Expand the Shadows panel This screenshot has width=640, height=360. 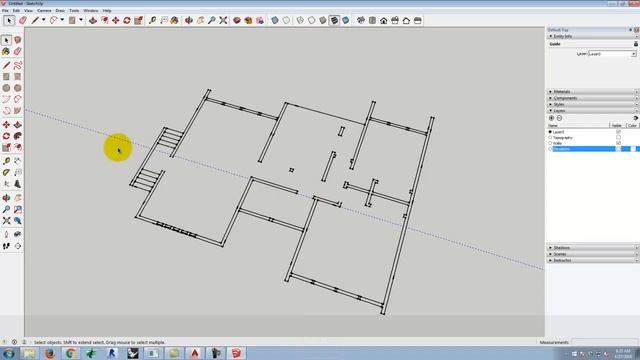[551, 248]
